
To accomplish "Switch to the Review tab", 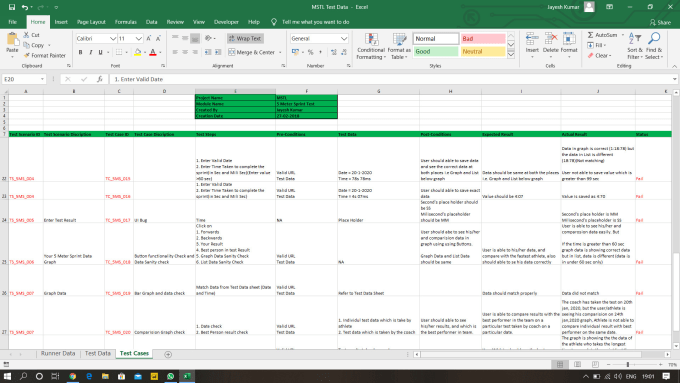I will 175,22.
